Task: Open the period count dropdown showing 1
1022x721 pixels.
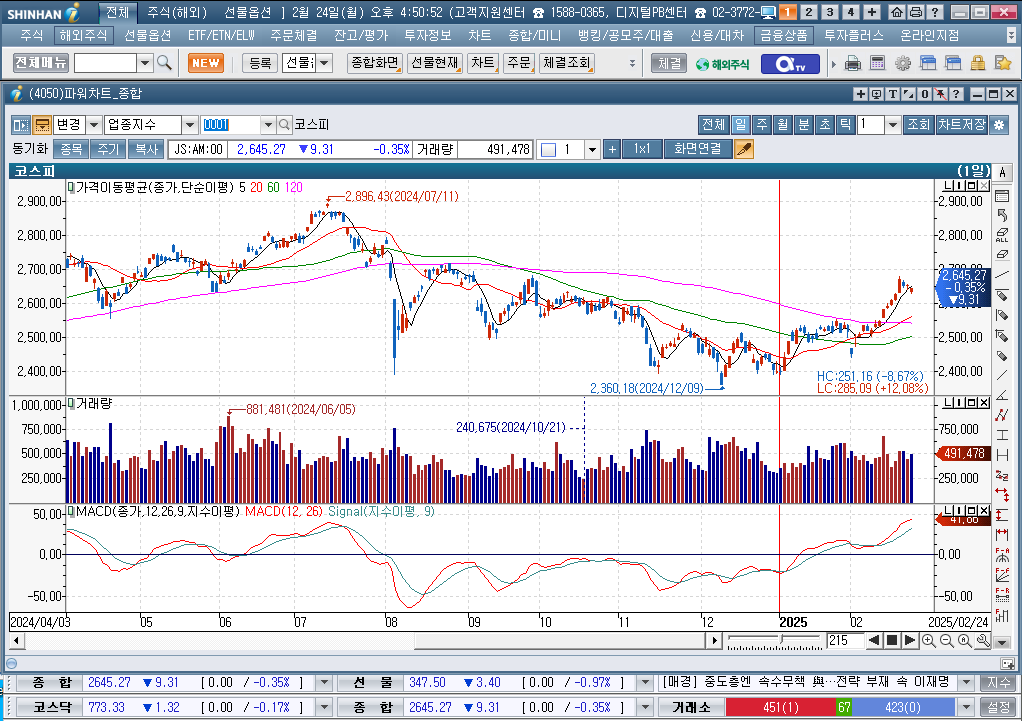Action: (x=893, y=125)
